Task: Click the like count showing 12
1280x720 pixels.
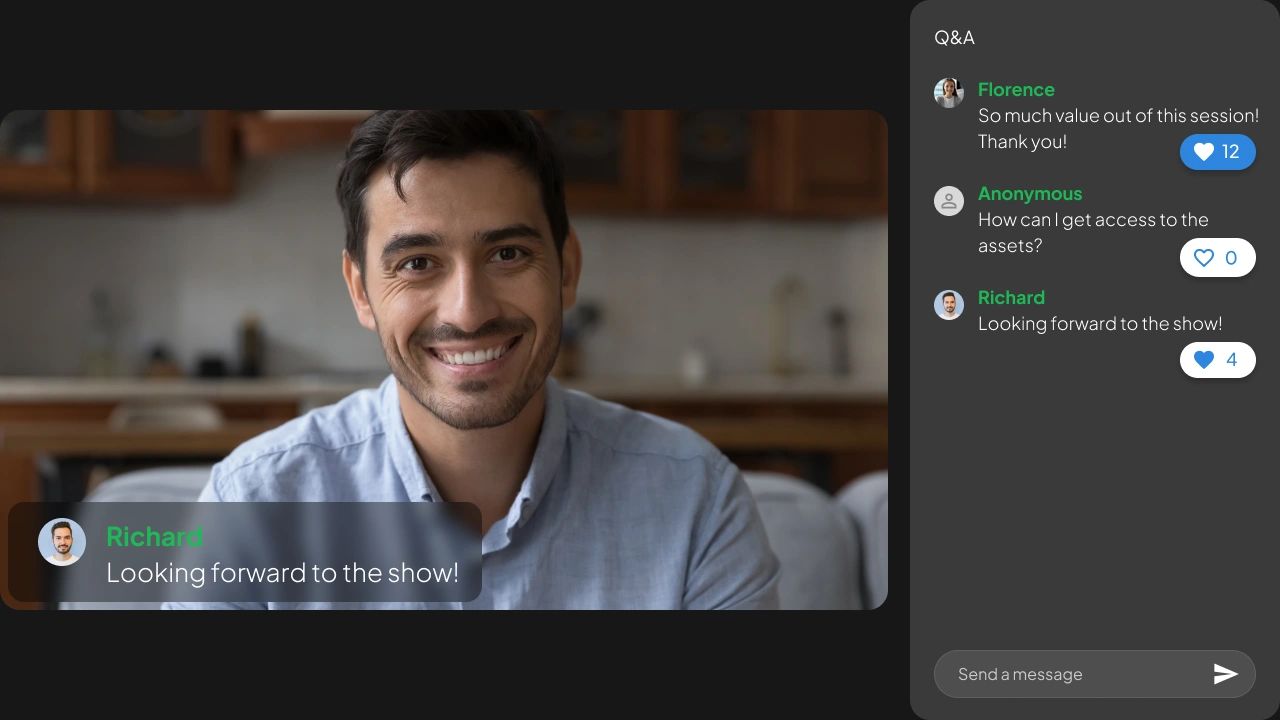Action: 1231,152
